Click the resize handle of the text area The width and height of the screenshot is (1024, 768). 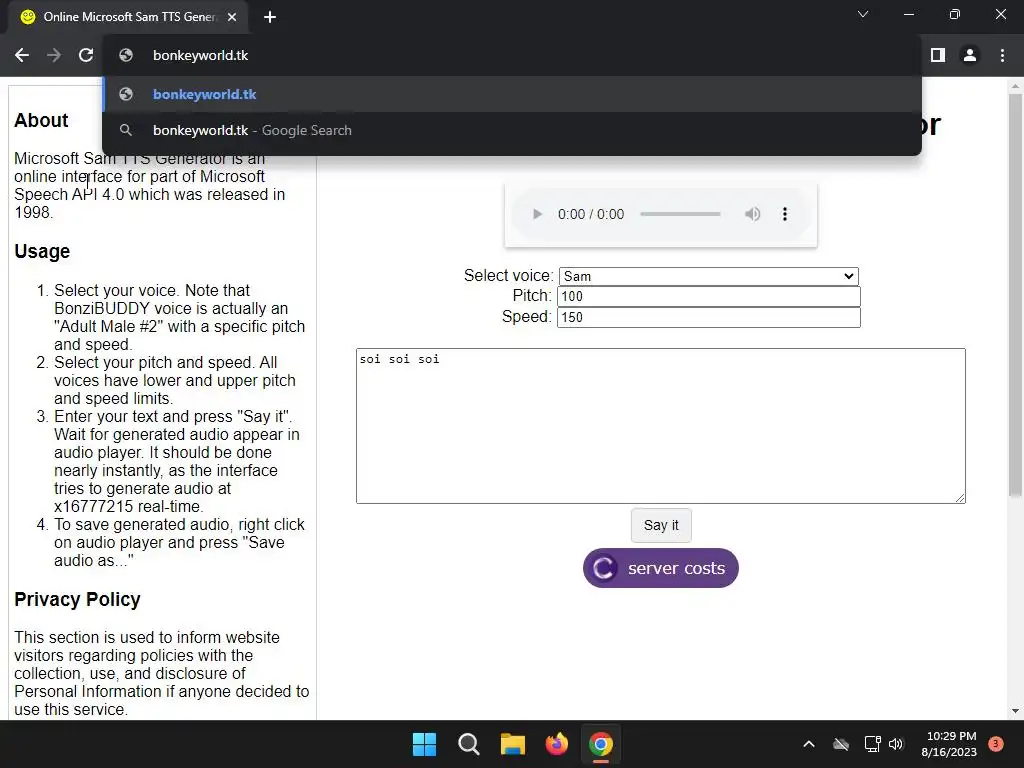click(960, 498)
